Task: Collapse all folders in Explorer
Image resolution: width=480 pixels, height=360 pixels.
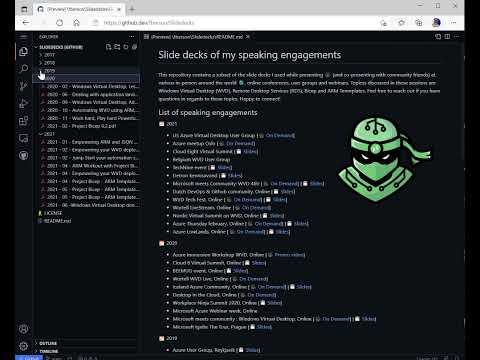Action: pyautogui.click(x=134, y=47)
